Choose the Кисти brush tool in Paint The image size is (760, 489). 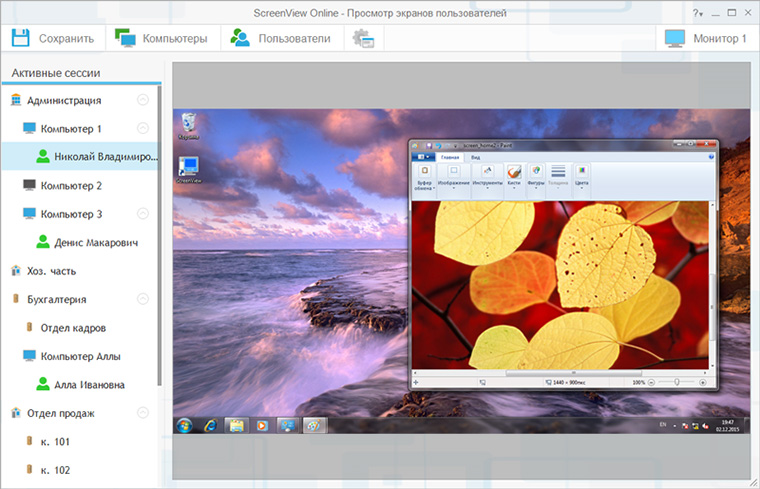(x=514, y=175)
